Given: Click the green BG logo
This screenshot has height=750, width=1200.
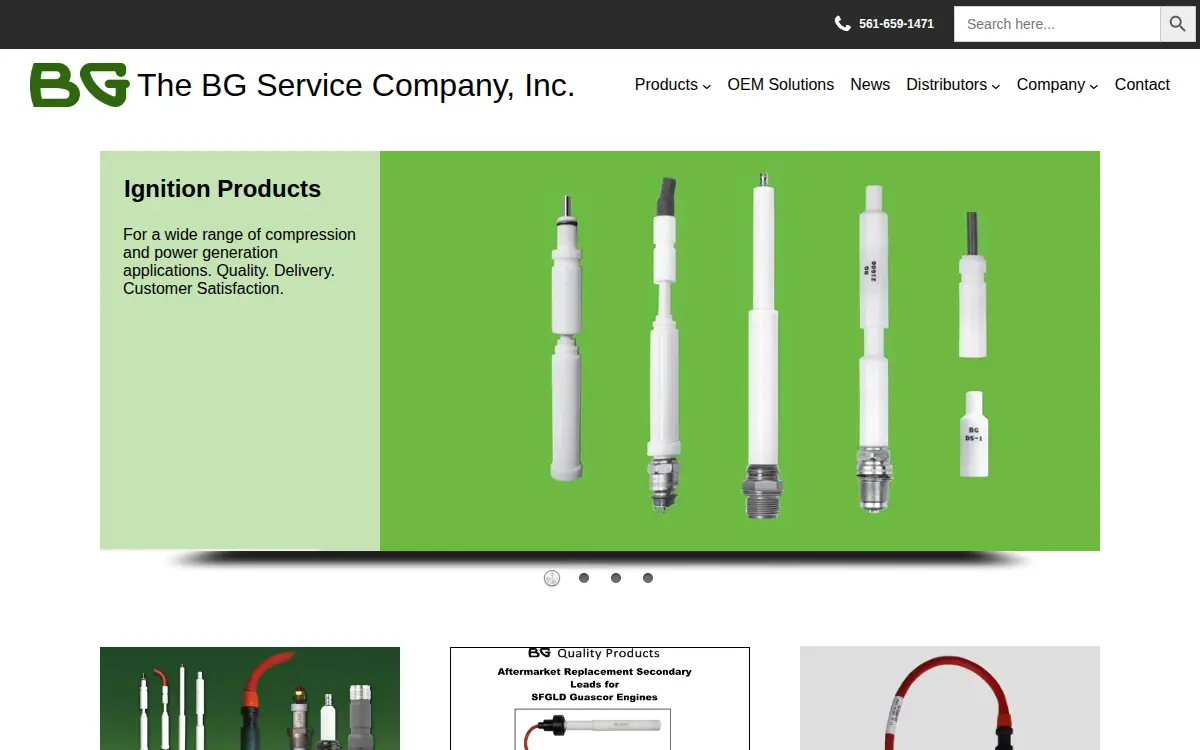Looking at the screenshot, I should click(x=80, y=85).
